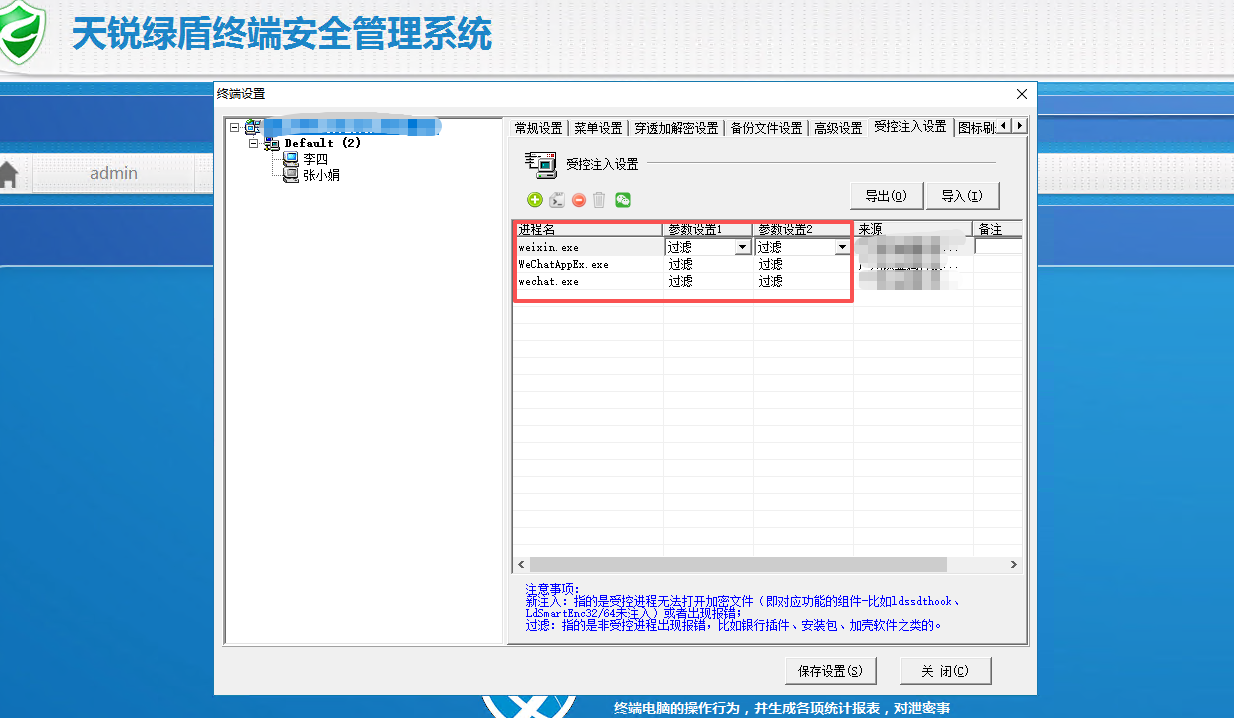
Task: Select 李四 in the tree
Action: (315, 159)
